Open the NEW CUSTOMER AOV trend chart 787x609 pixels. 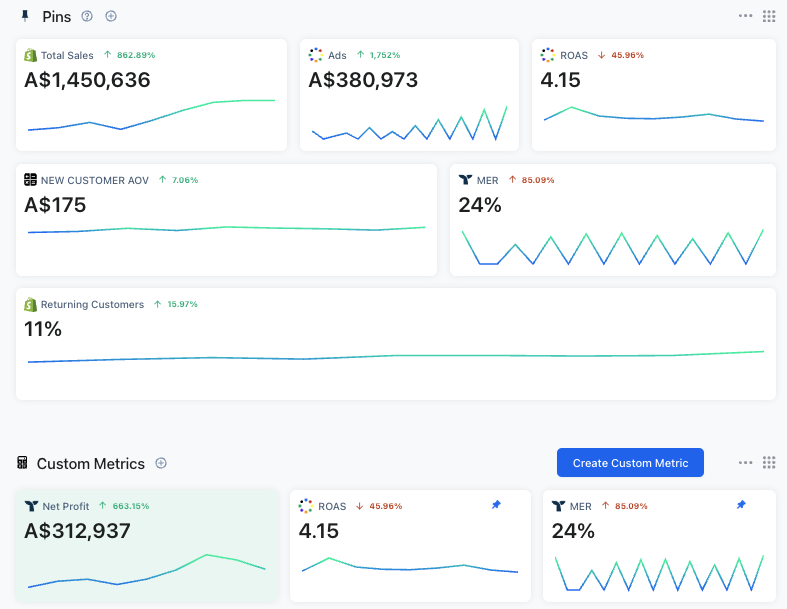[226, 229]
